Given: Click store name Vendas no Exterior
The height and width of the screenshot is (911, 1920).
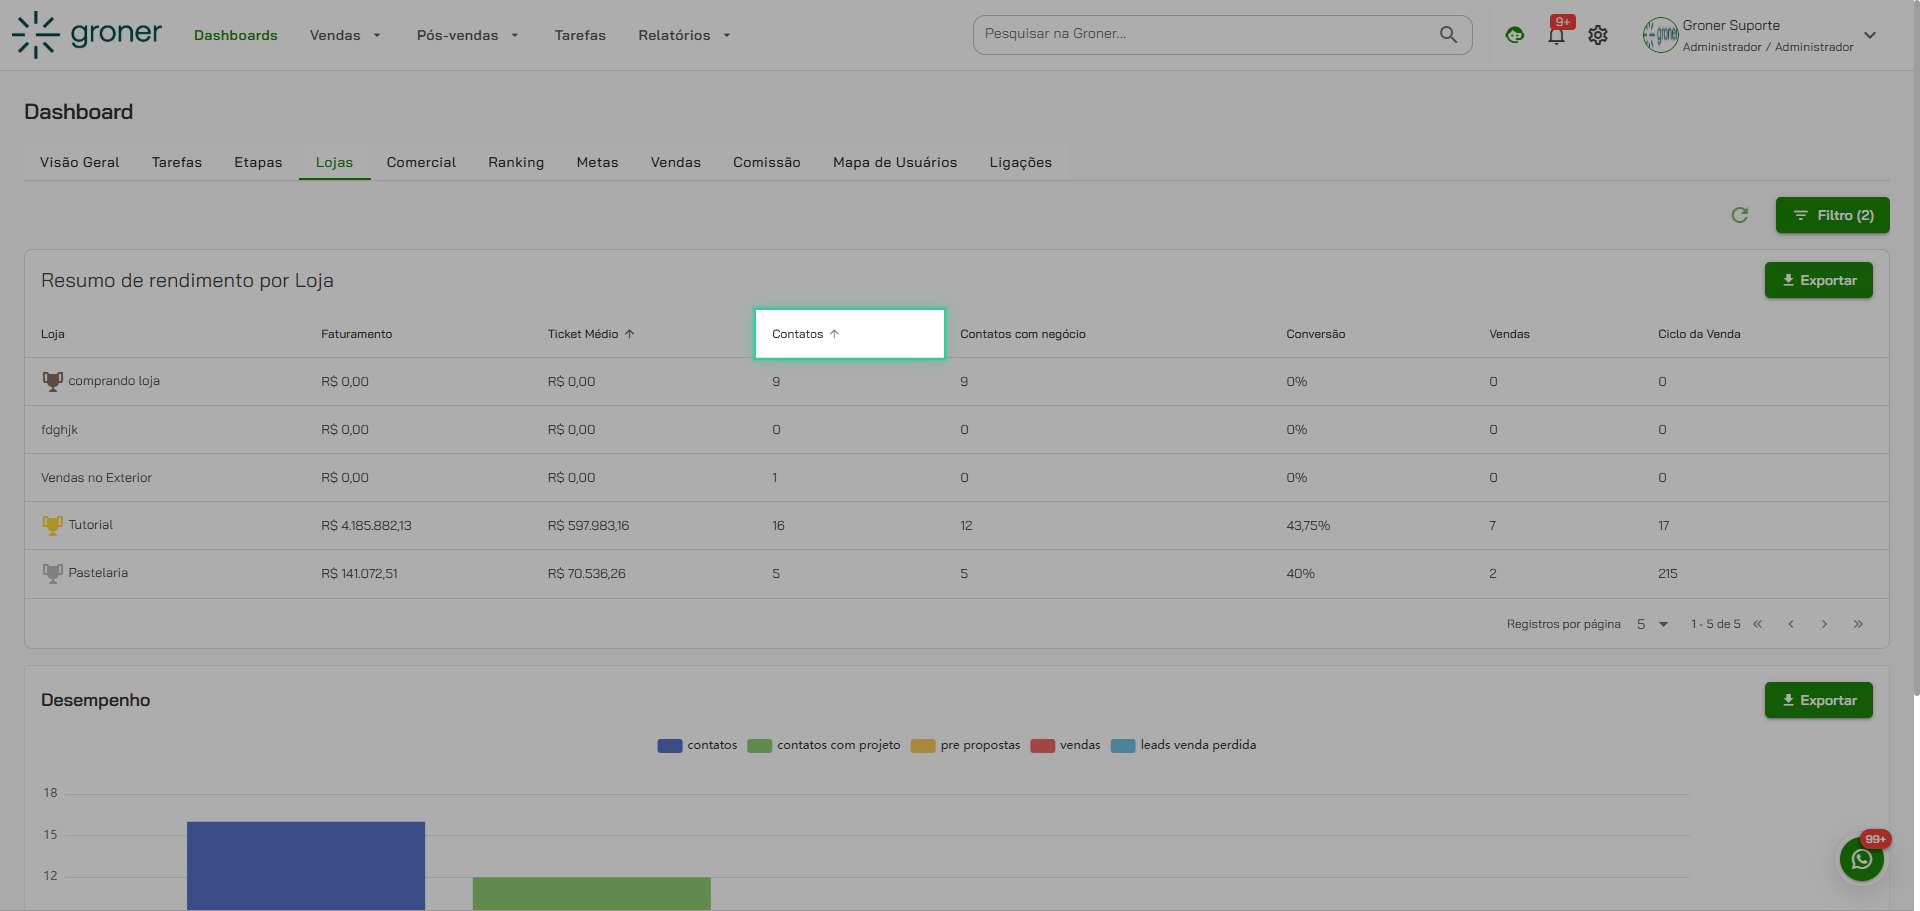Looking at the screenshot, I should point(96,477).
